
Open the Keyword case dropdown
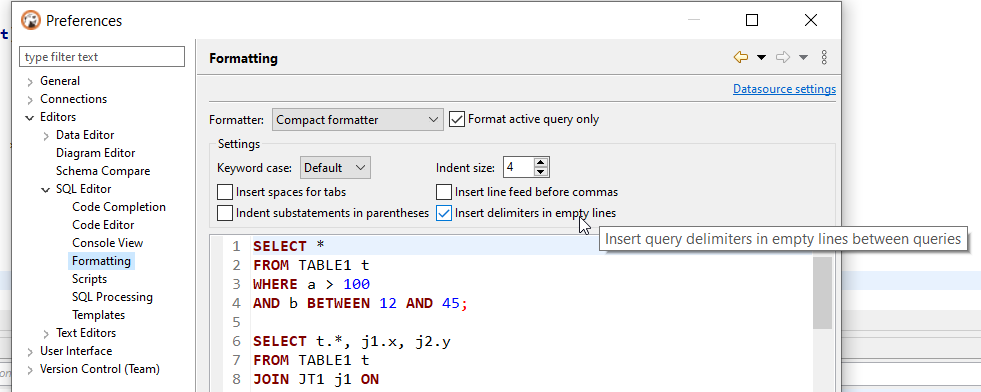pos(335,168)
